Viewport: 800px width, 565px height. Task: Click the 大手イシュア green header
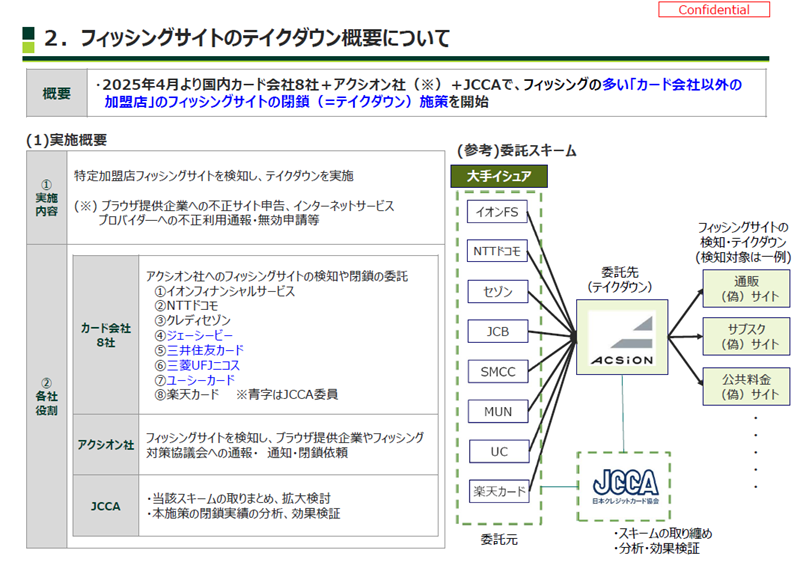(499, 176)
